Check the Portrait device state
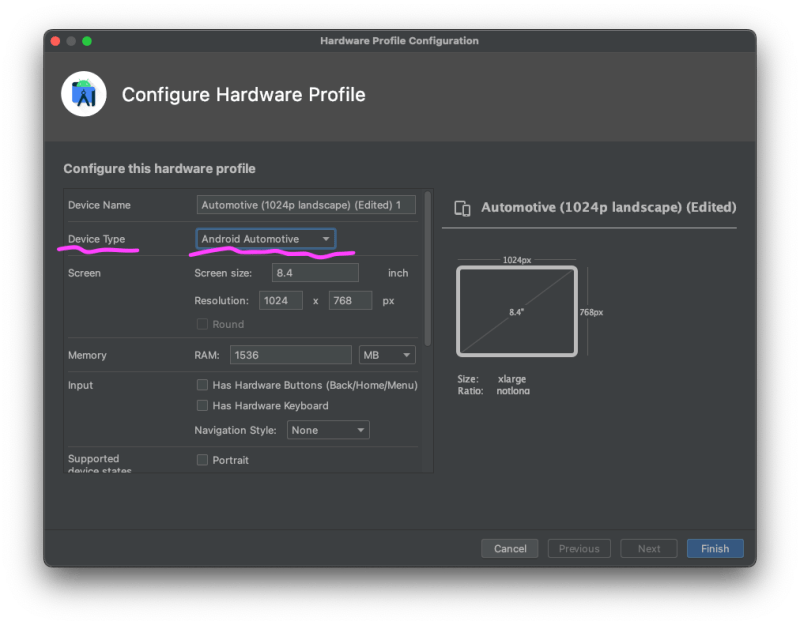The image size is (800, 625). click(203, 460)
